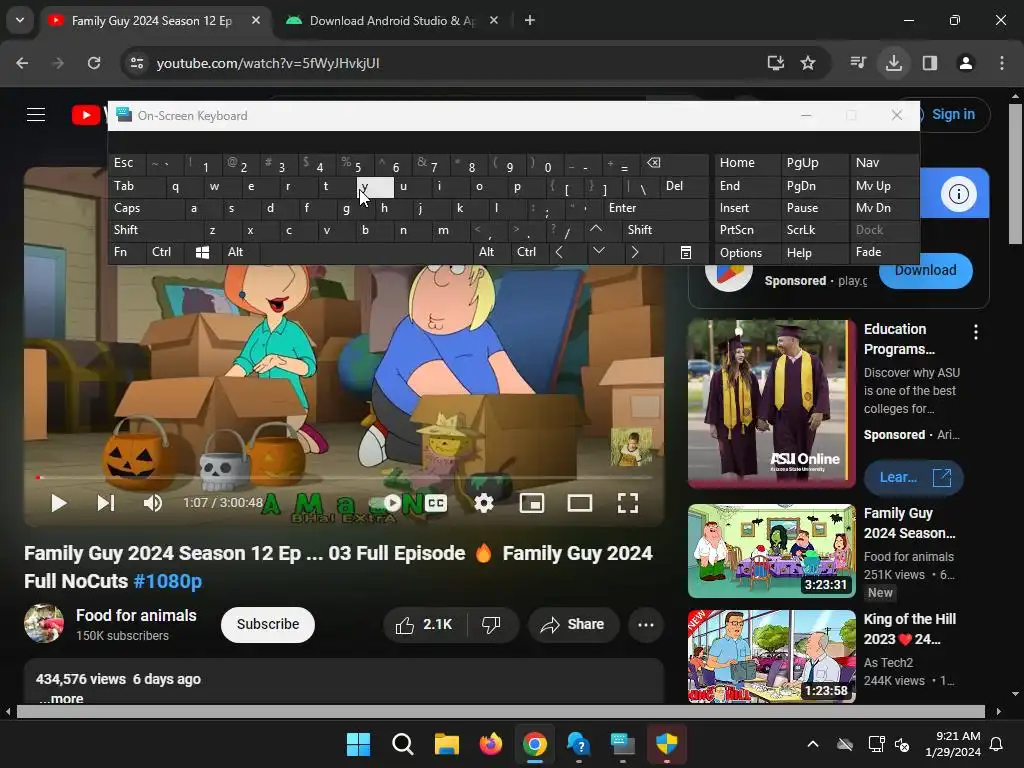Open a new browser tab
The width and height of the screenshot is (1024, 768).
click(530, 21)
